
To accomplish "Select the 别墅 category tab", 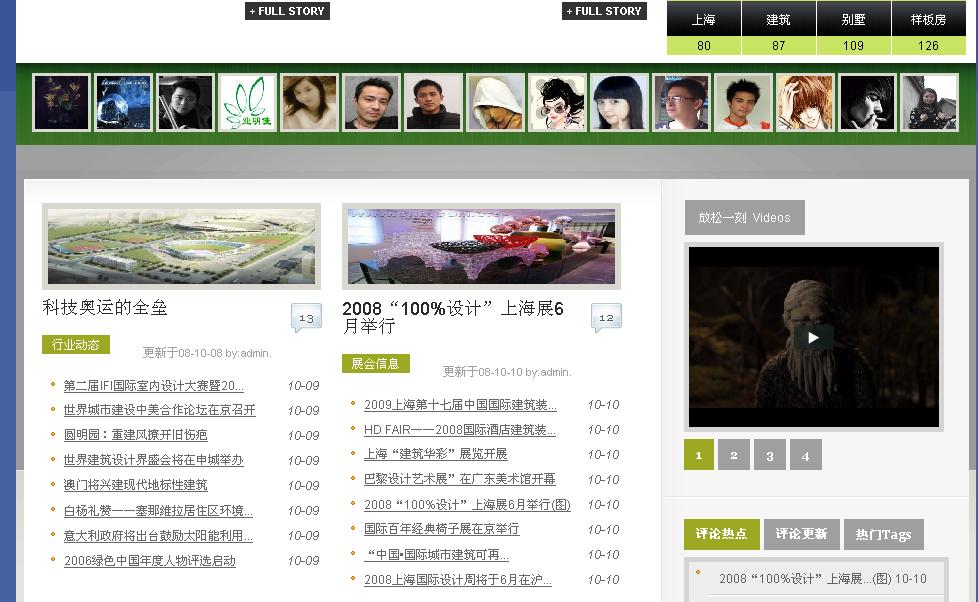I will (853, 19).
